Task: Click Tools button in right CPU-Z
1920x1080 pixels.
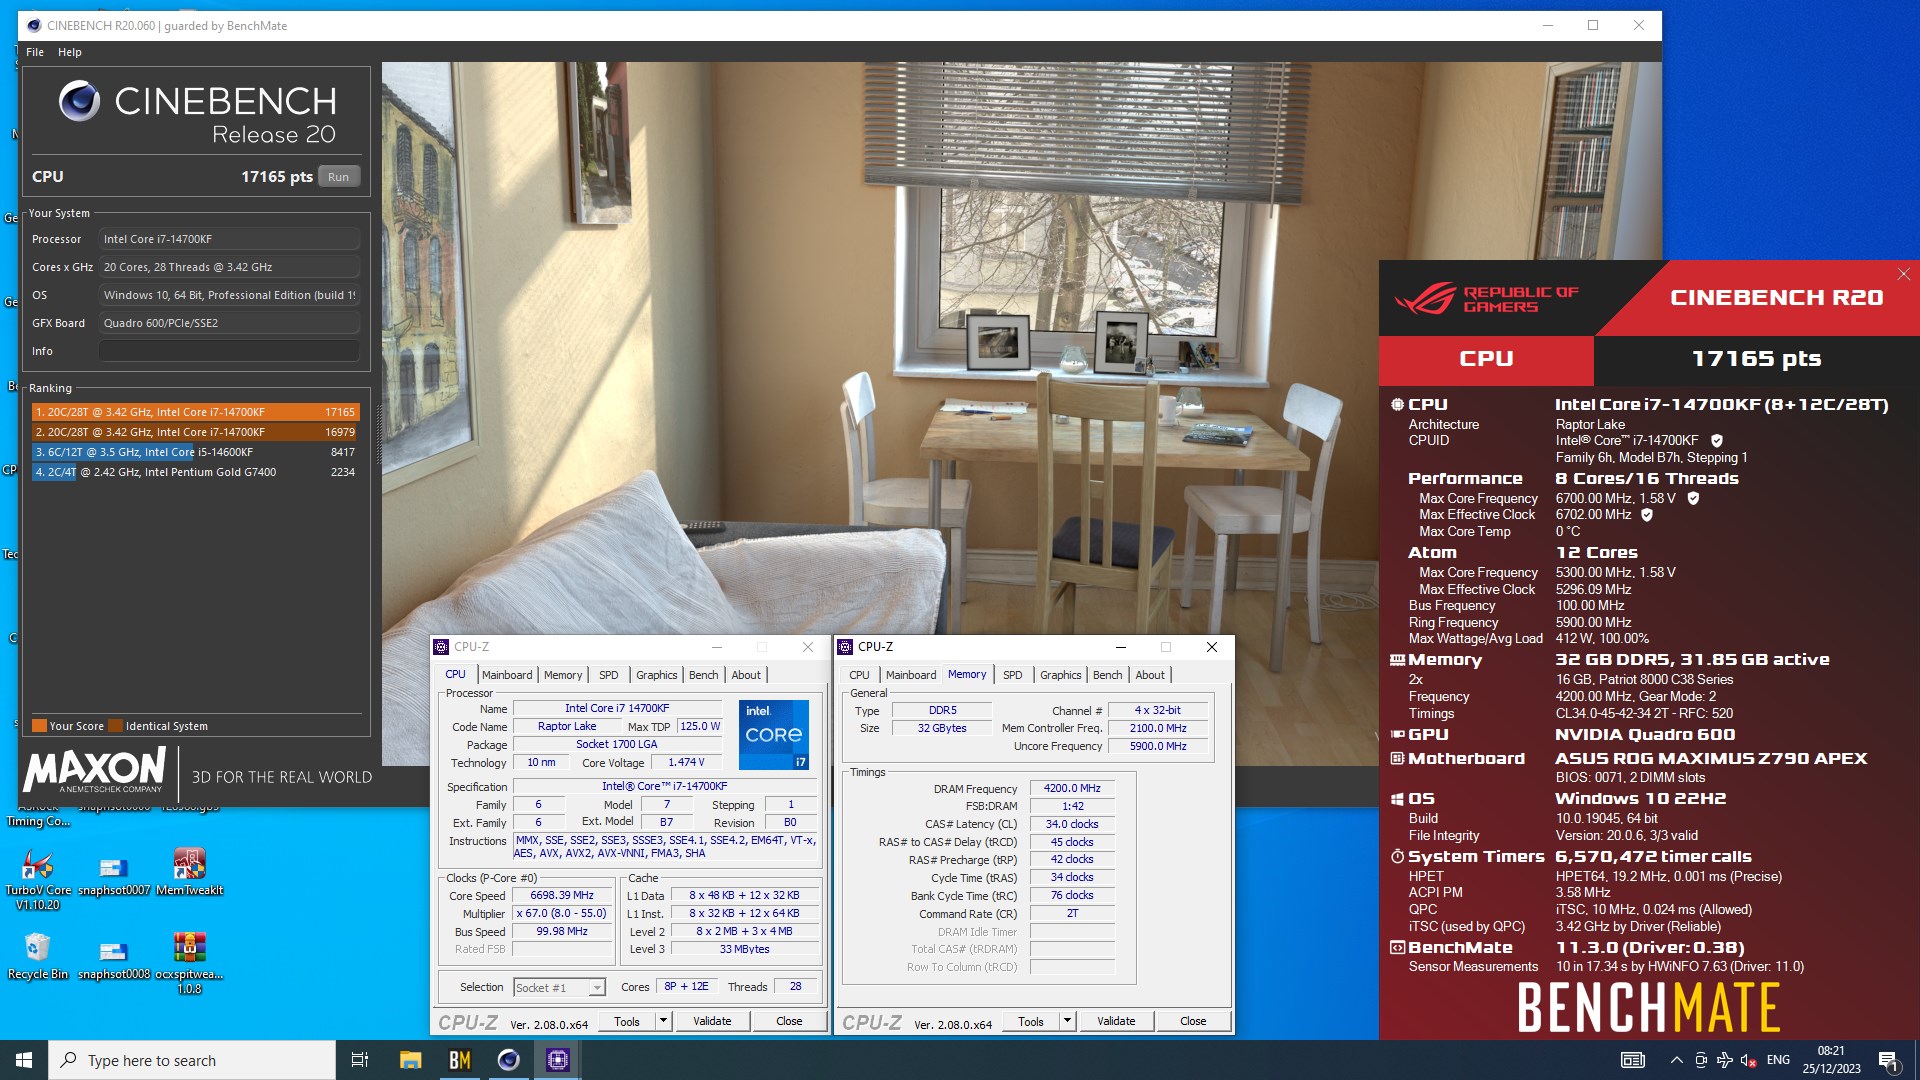Action: coord(1031,1021)
